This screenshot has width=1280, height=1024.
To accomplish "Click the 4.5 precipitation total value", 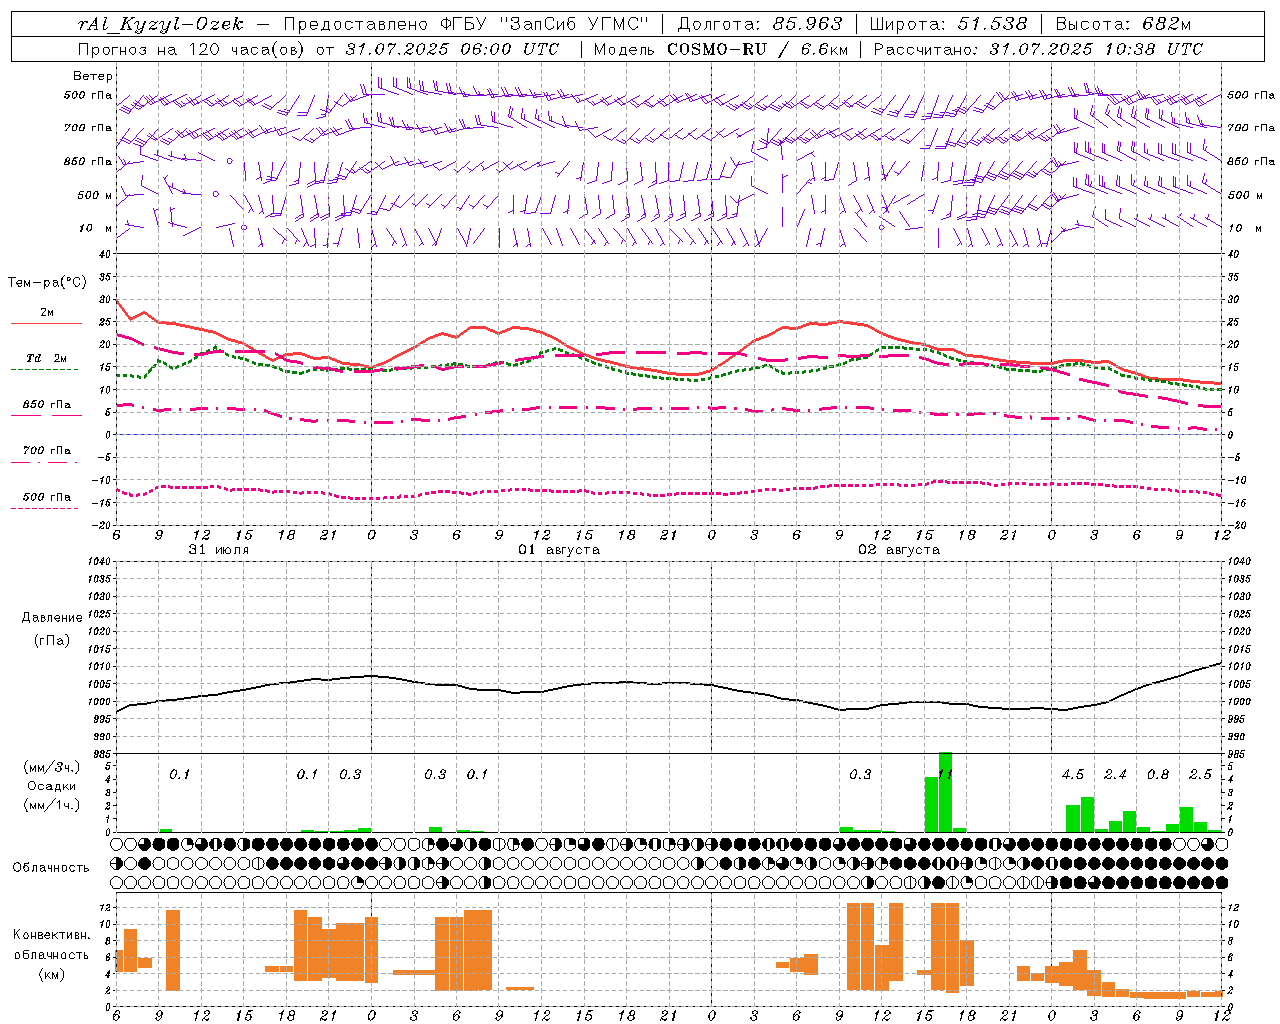I will 1073,775.
